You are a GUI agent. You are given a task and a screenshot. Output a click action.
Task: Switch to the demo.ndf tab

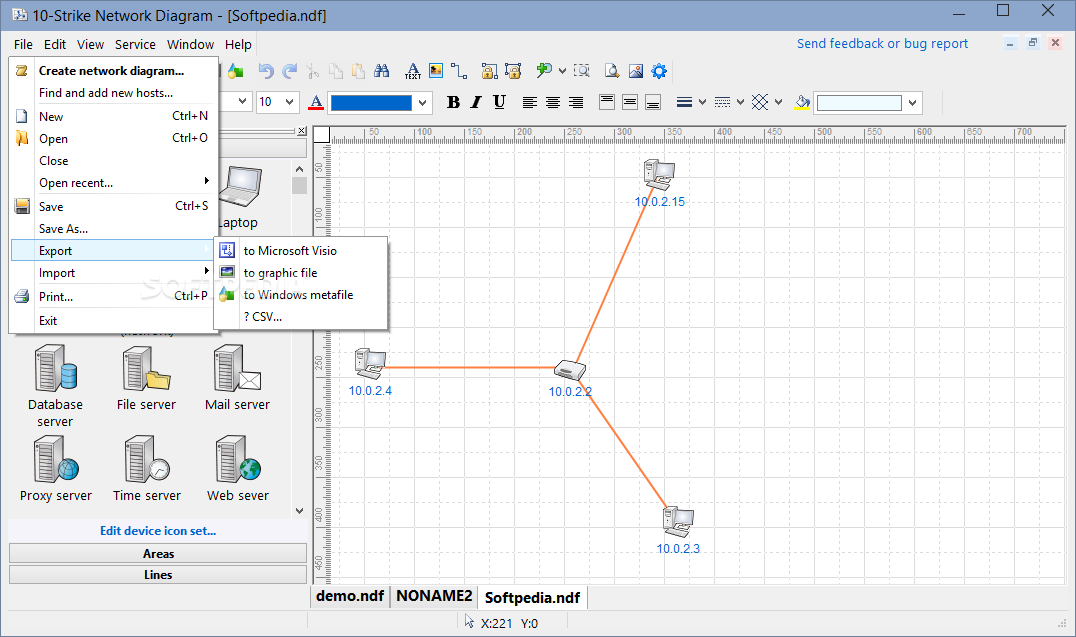(350, 596)
